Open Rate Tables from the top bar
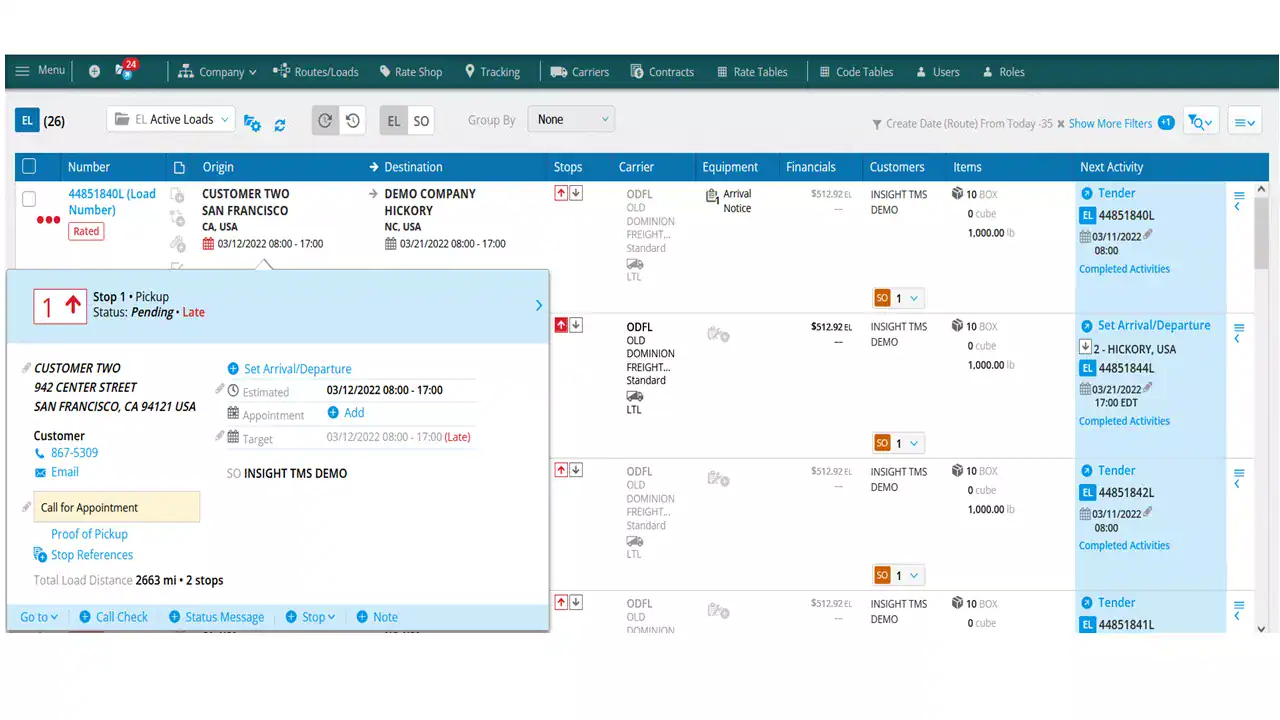Screen dimensions: 1280x720 (752, 72)
